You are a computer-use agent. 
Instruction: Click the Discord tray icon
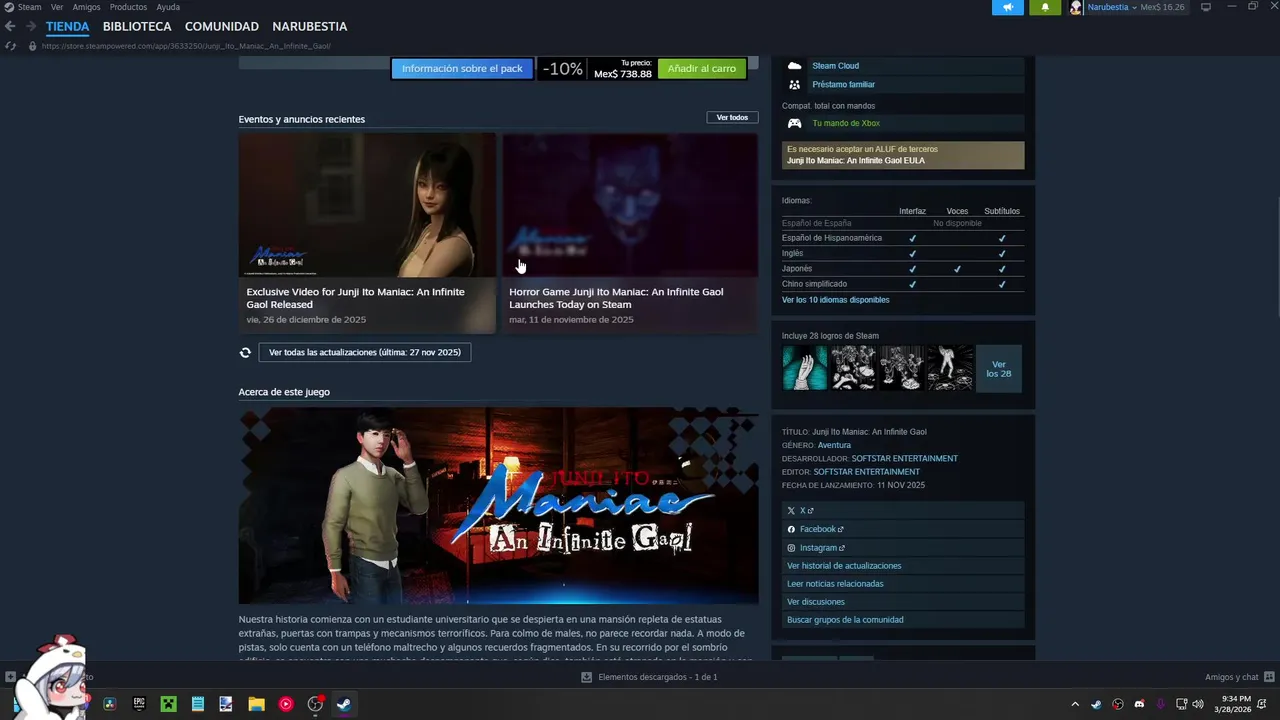pos(1139,704)
